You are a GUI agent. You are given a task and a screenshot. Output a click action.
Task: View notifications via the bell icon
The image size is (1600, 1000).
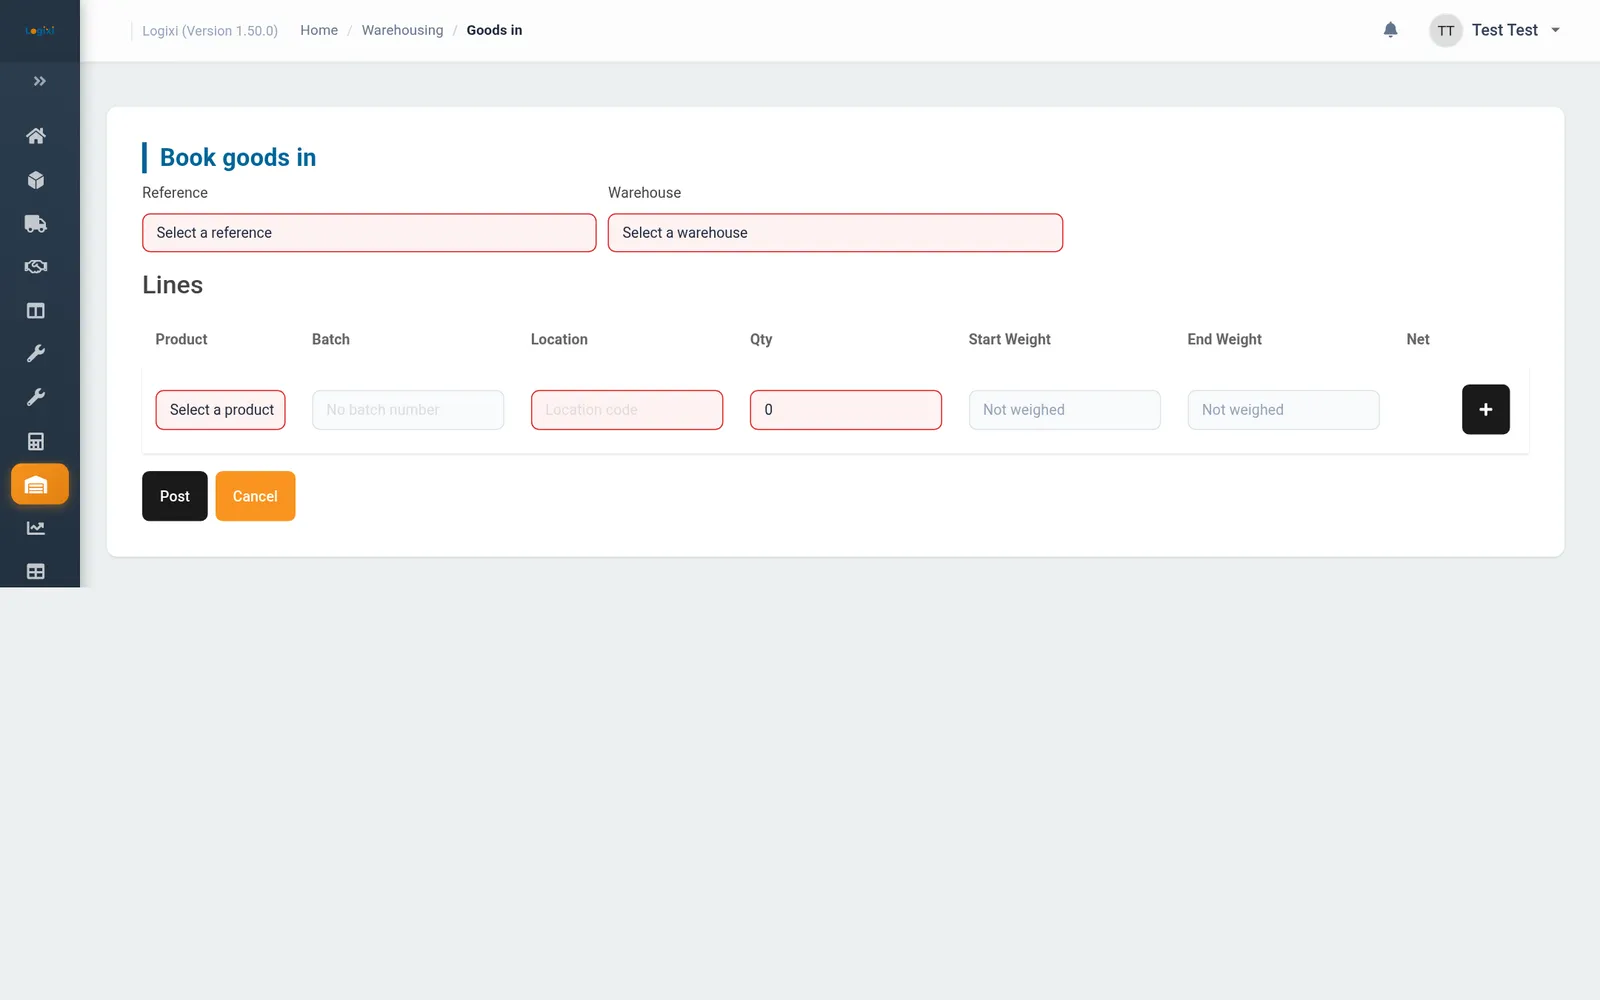tap(1390, 30)
